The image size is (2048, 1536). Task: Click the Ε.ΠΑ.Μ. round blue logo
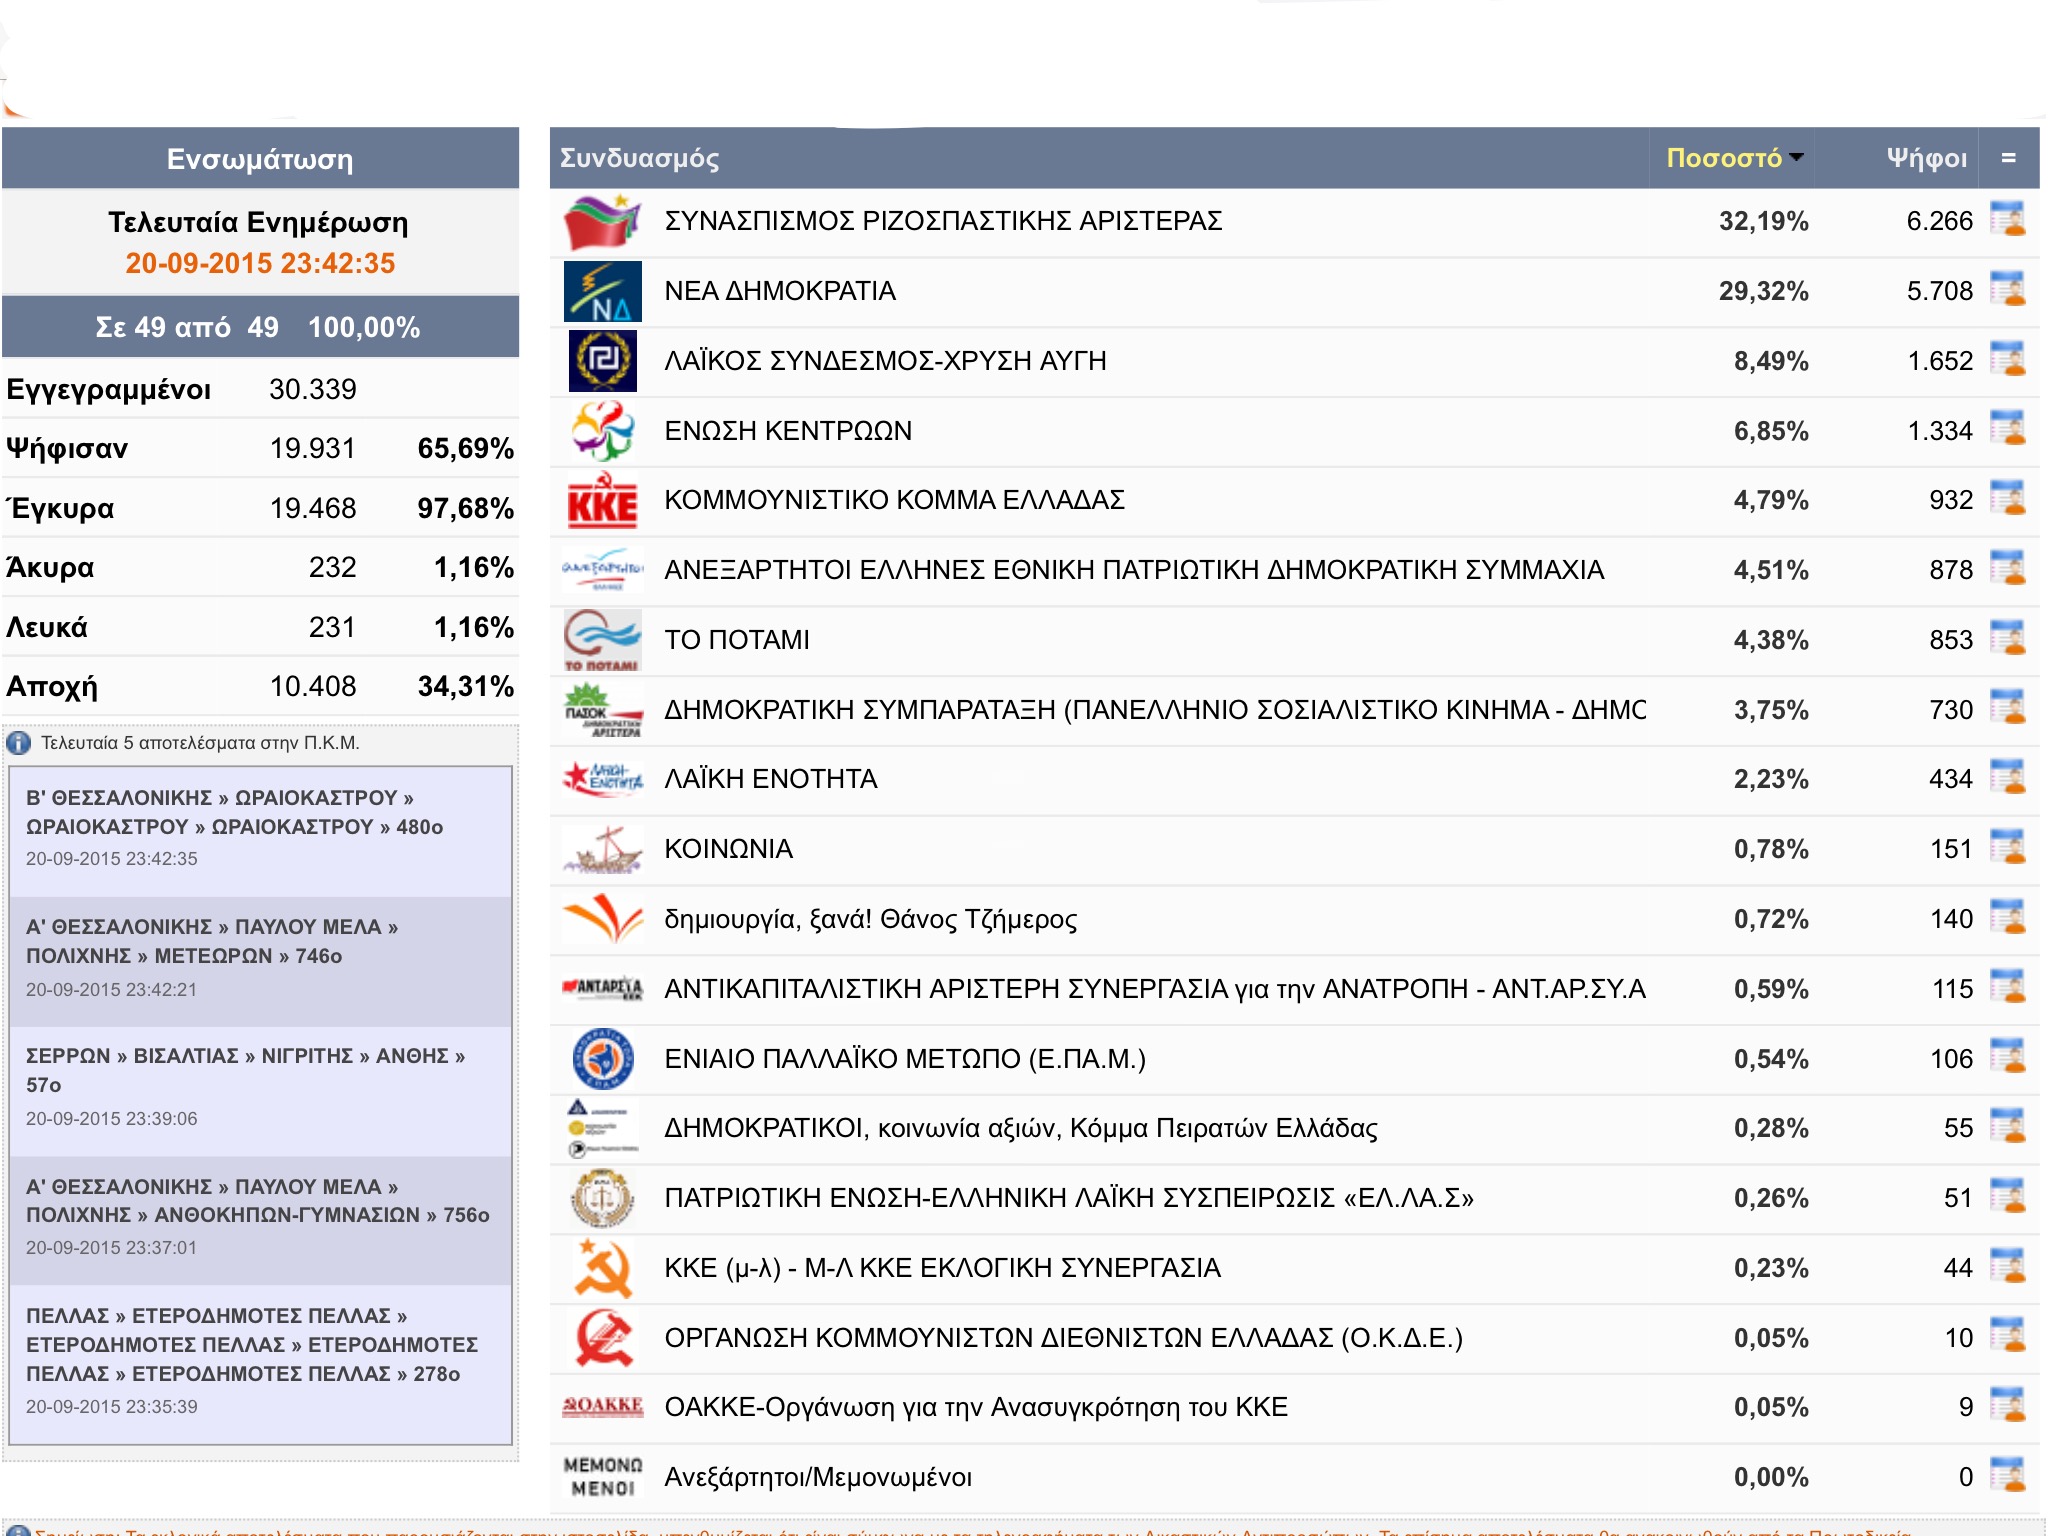602,1059
